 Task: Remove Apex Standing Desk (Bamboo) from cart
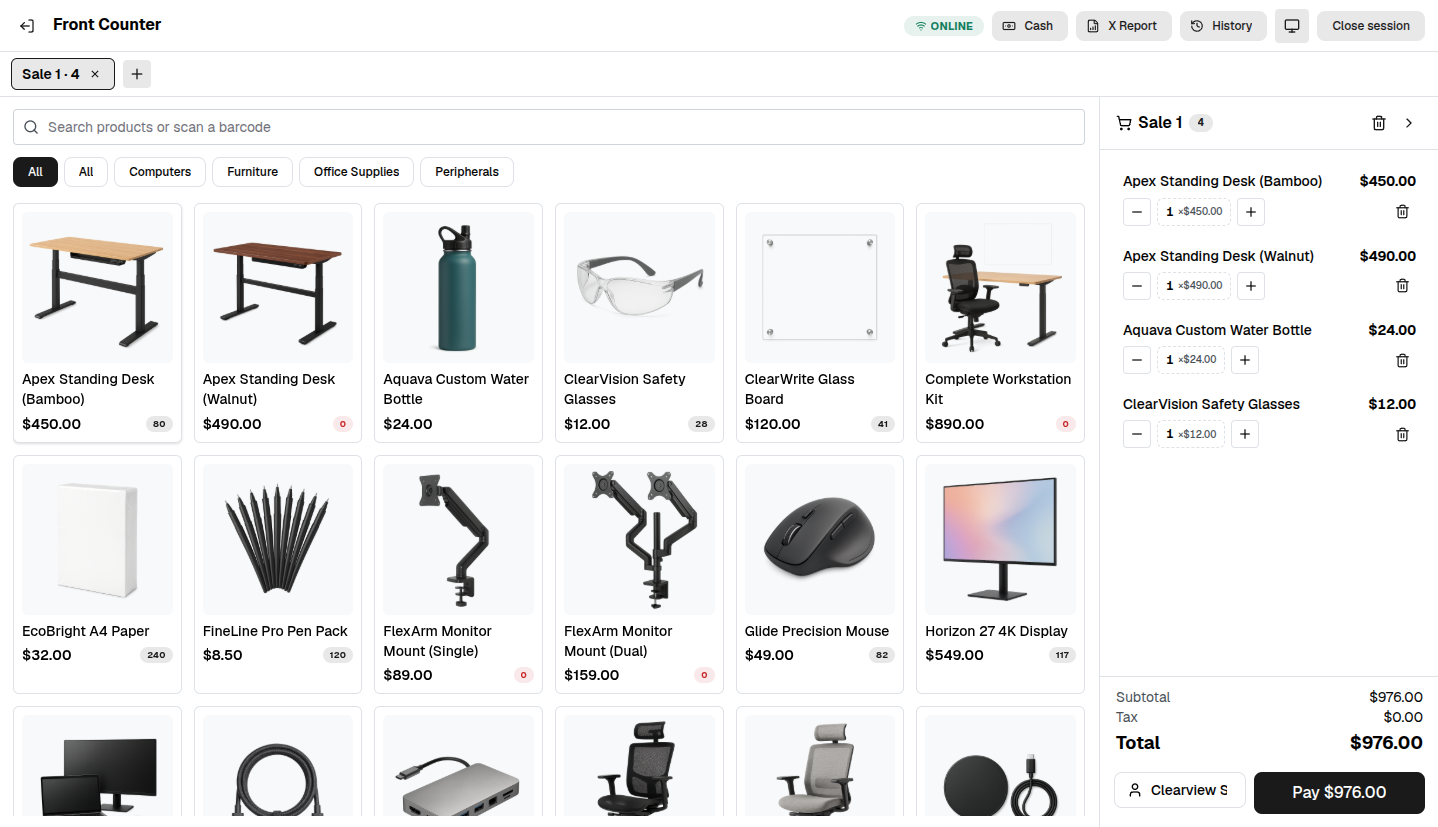[1402, 212]
